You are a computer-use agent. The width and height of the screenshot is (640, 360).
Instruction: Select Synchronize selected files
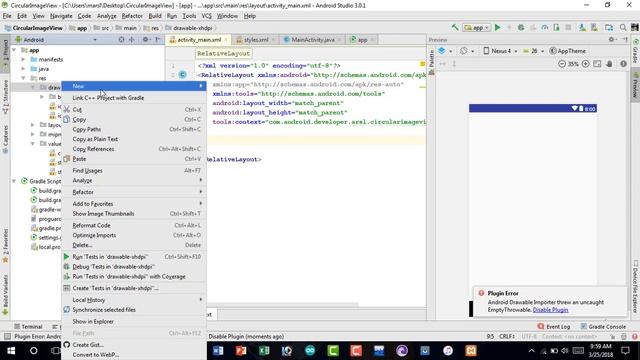tap(133, 310)
